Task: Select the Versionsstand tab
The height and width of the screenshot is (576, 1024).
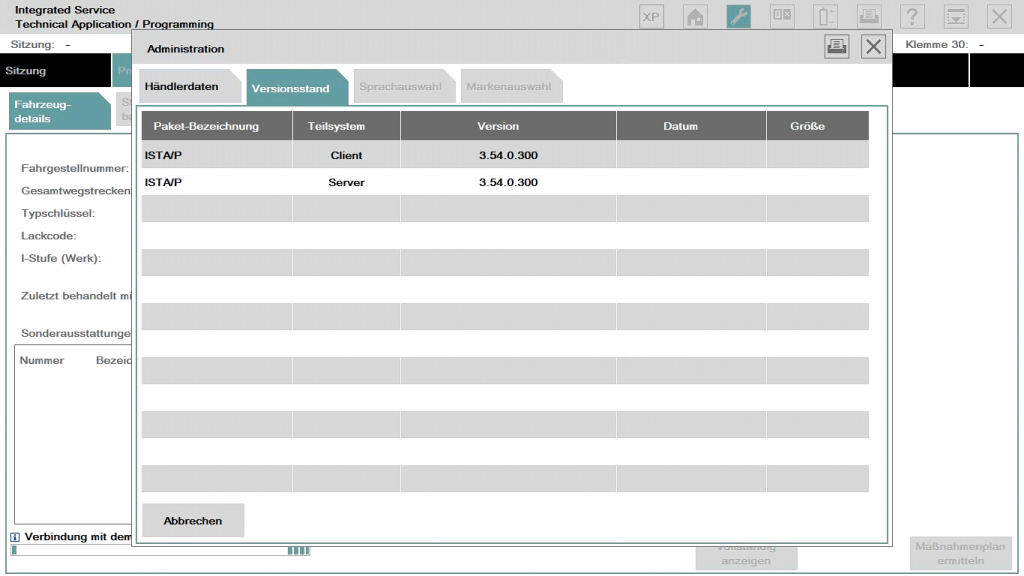Action: (296, 88)
